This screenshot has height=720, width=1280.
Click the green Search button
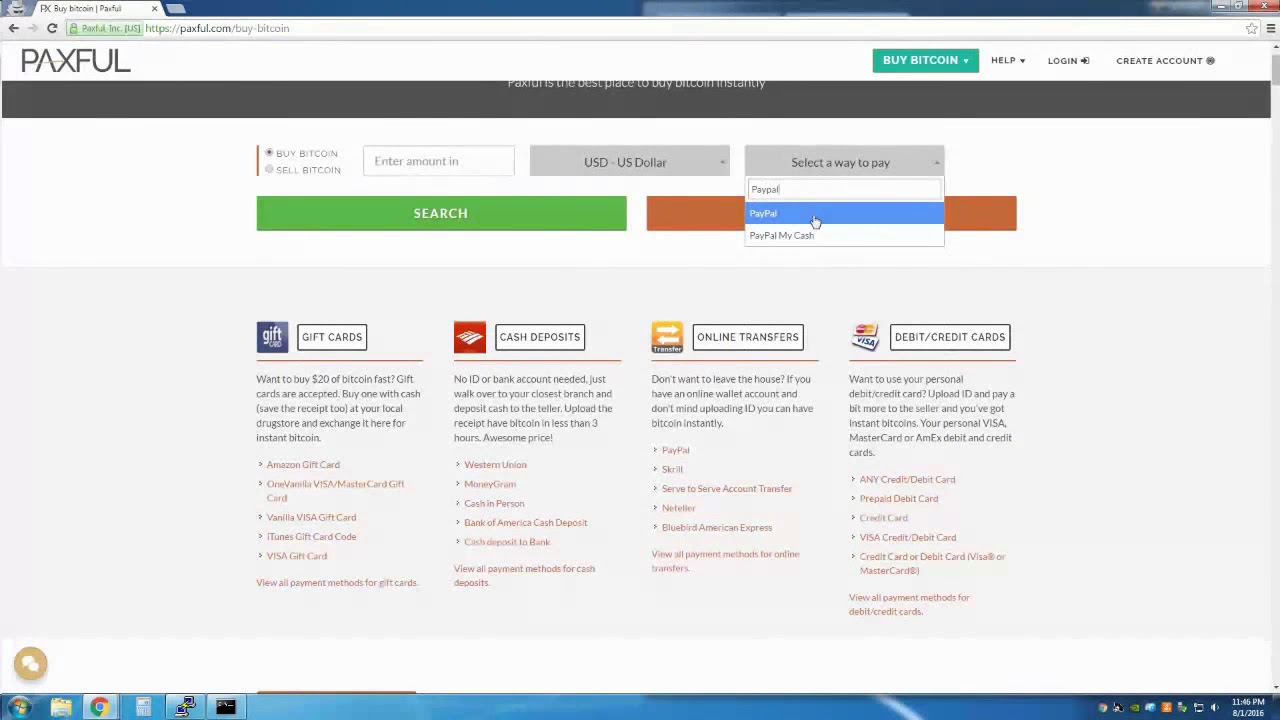(x=441, y=213)
